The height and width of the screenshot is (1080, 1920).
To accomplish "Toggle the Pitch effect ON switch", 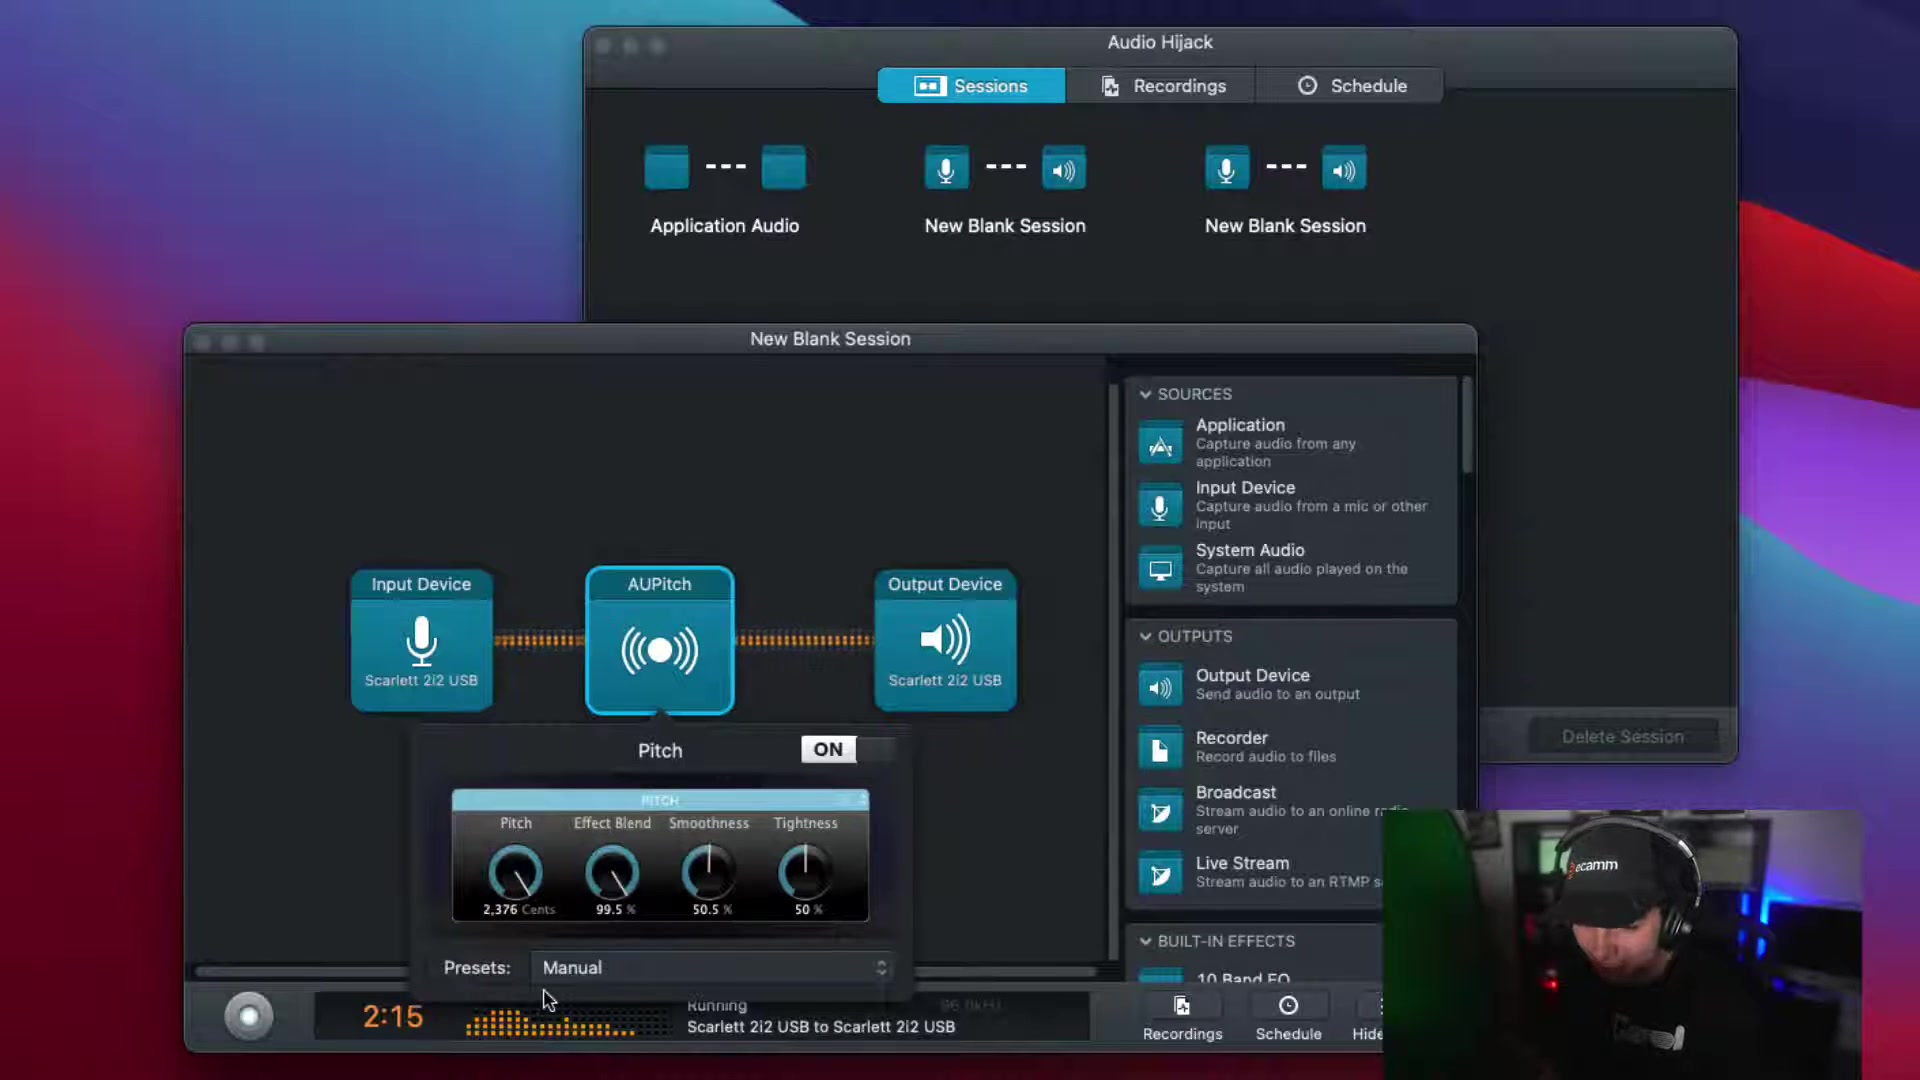I will (848, 749).
